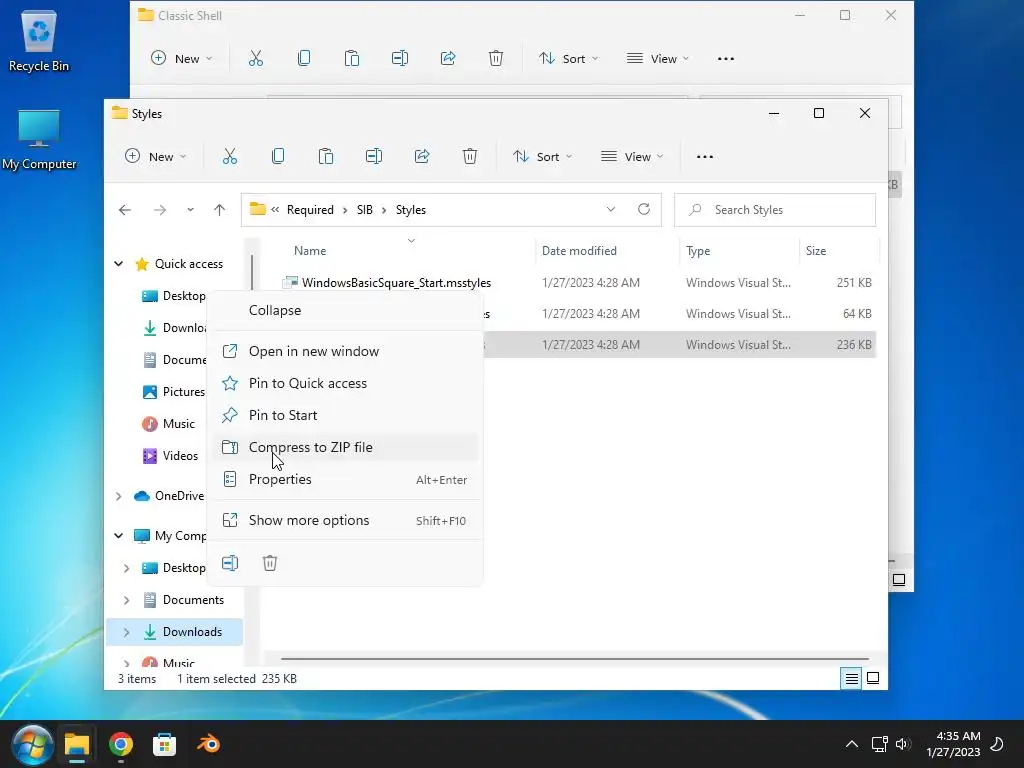This screenshot has height=768, width=1024.
Task: Open New dropdown in Classic Shell window
Action: click(182, 59)
